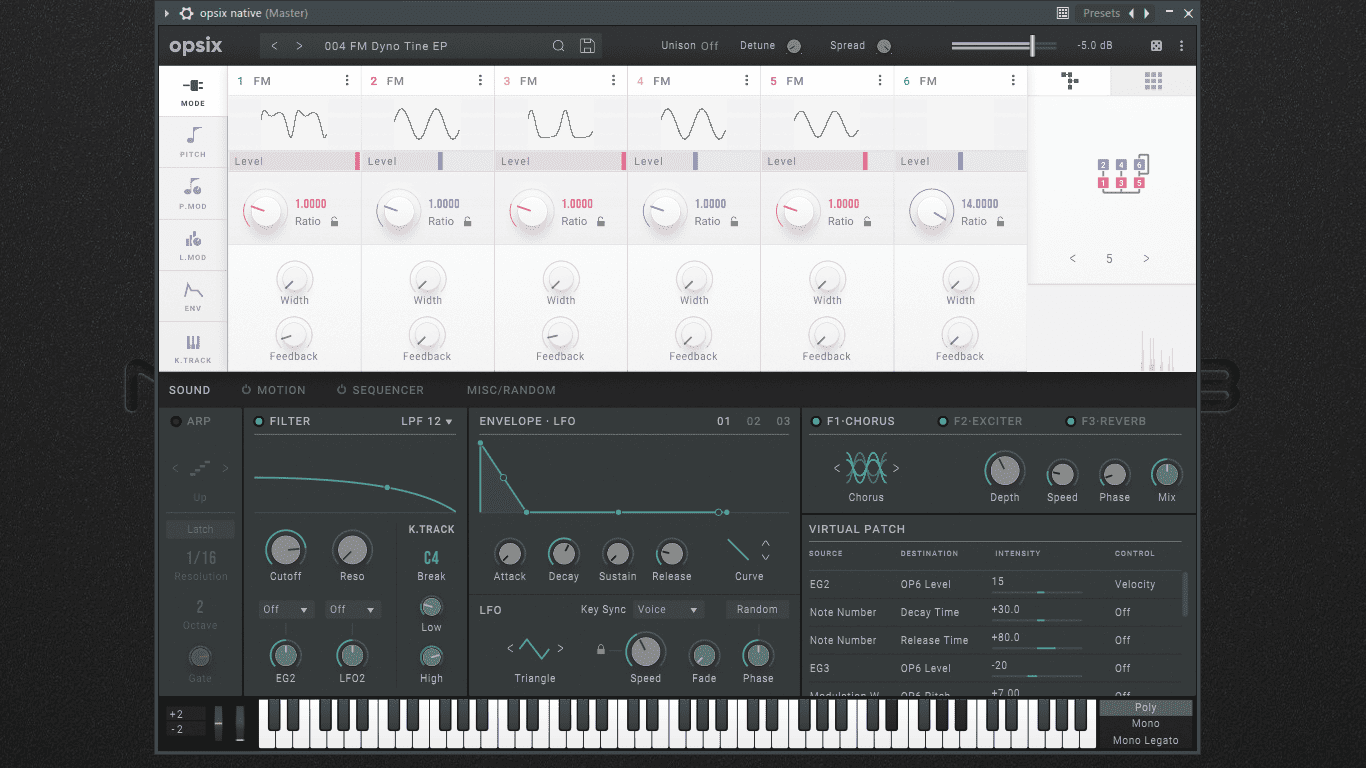Toggle the F2 EXCITER effect

point(943,422)
